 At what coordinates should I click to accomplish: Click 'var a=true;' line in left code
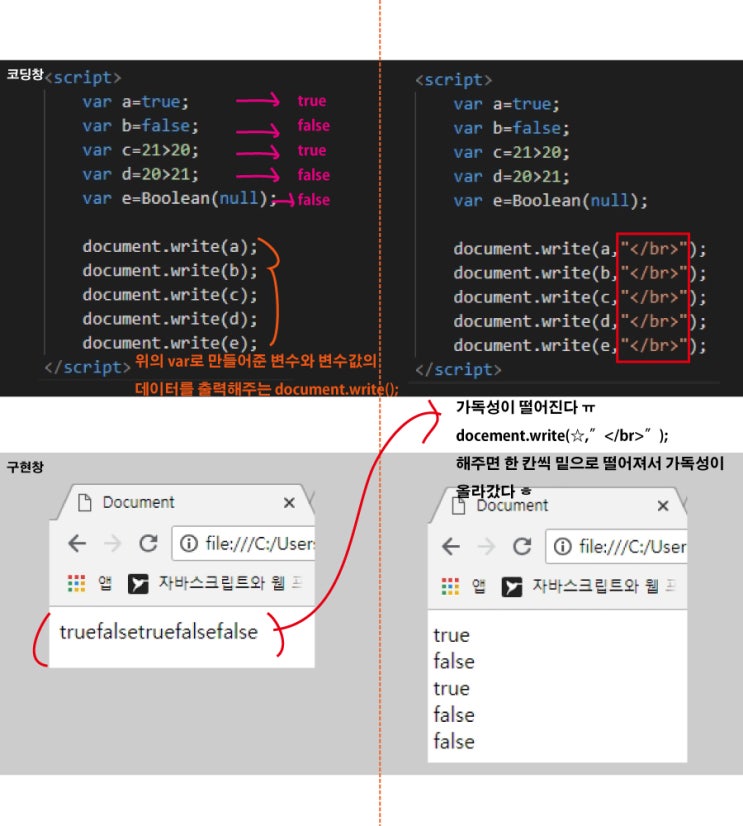[135, 101]
